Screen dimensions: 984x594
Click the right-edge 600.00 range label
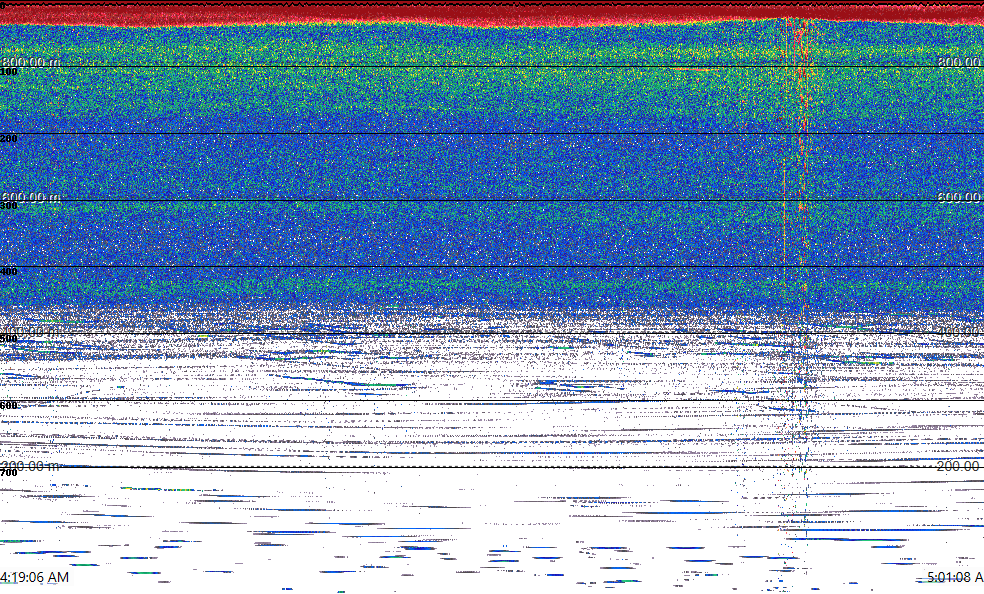tap(960, 197)
